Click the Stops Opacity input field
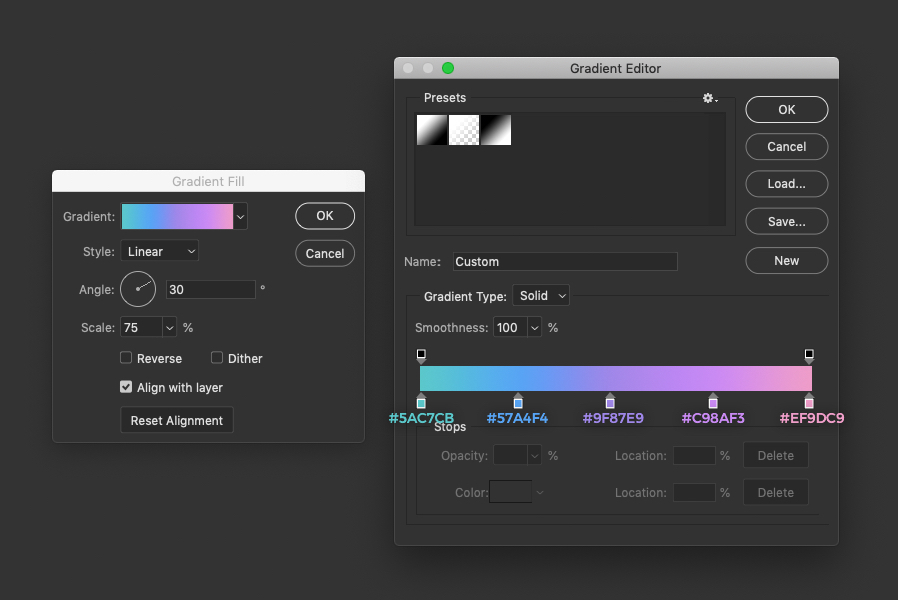 [x=510, y=456]
